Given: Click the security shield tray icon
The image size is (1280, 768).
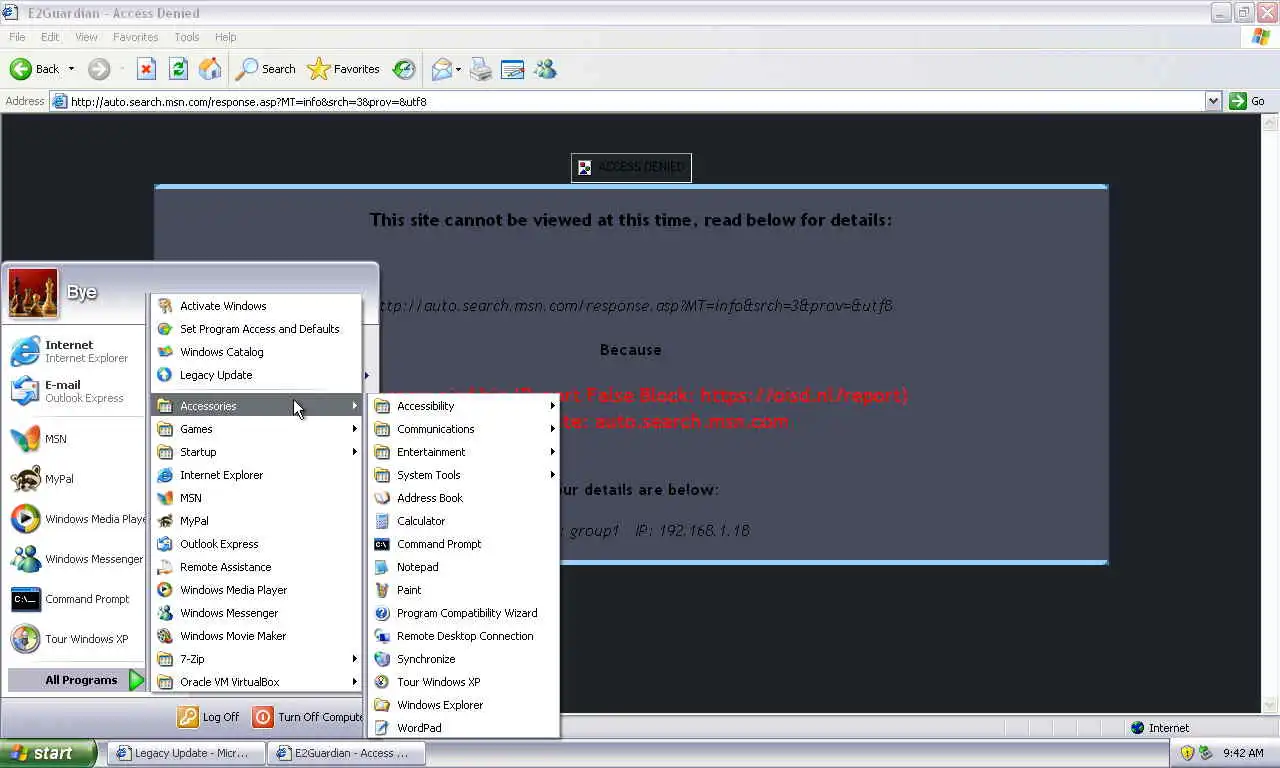Looking at the screenshot, I should point(1187,753).
